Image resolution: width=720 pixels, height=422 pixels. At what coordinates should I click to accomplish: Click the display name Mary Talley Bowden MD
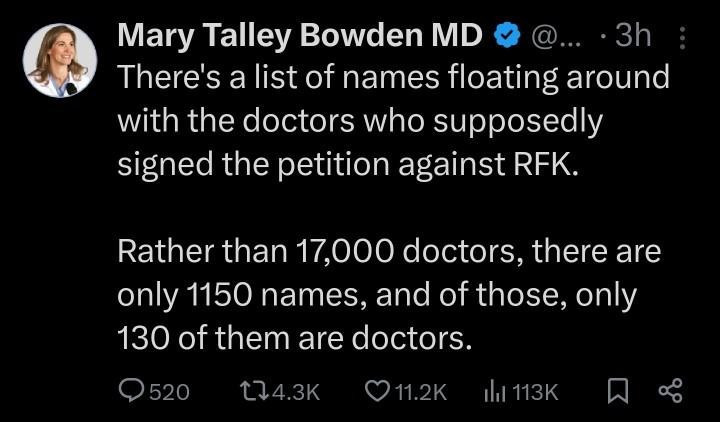pos(300,35)
